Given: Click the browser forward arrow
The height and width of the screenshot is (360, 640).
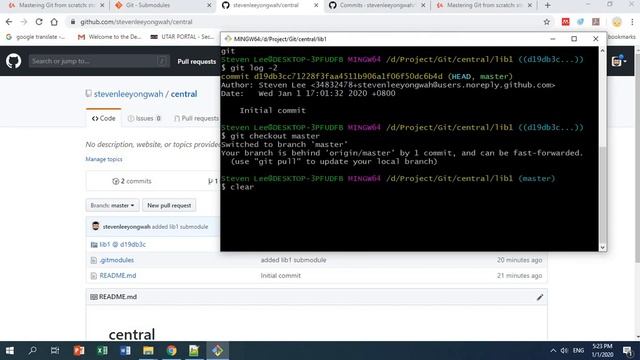Looking at the screenshot, I should click(x=24, y=22).
